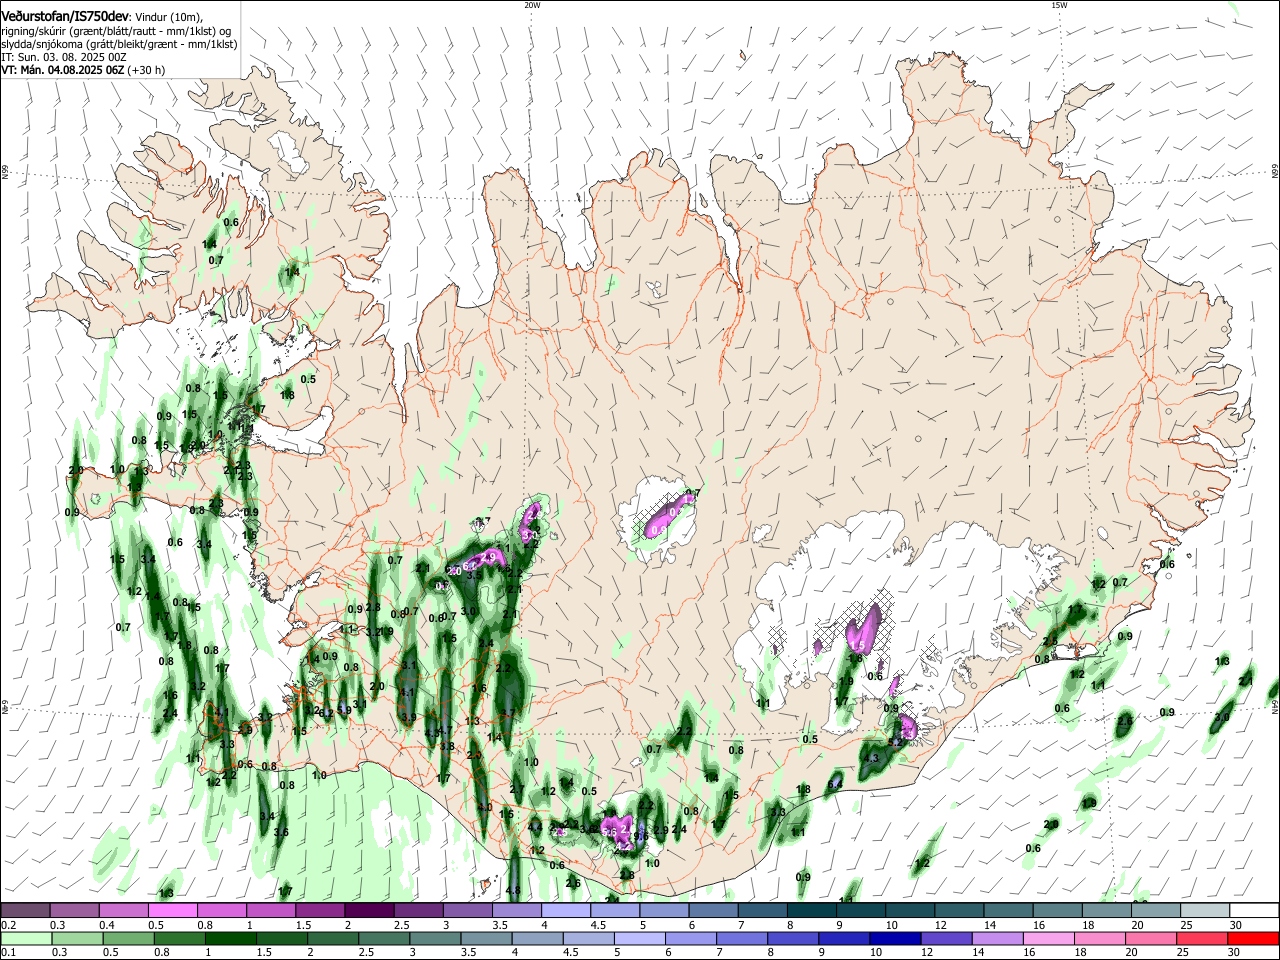Click the 'VT: Mán. 04.08.2025 06Z' valid time

(x=62, y=70)
